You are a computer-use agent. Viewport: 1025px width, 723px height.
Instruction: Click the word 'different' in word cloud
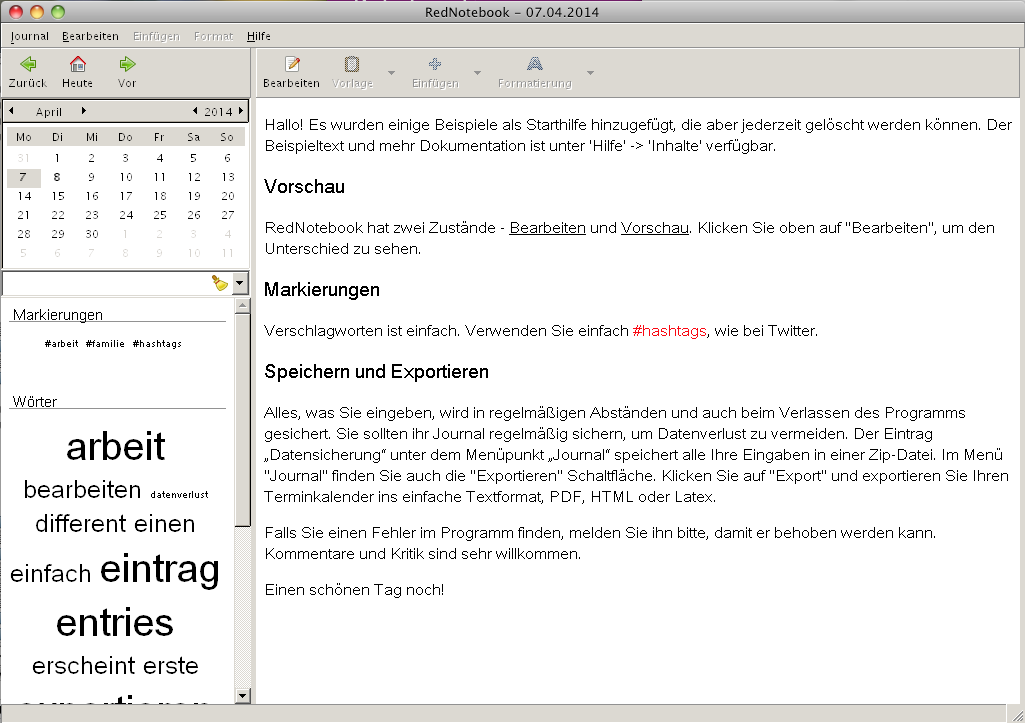click(80, 524)
